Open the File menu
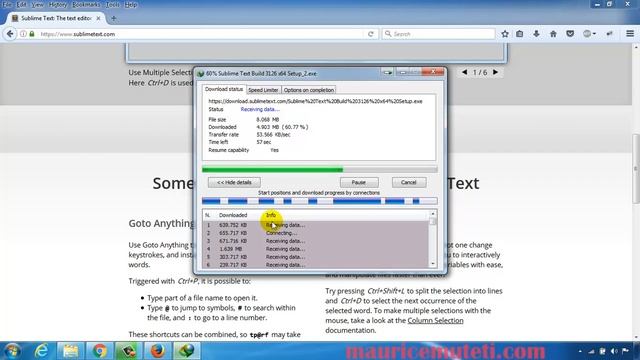Screen dimensions: 640x360 (x=7, y=5)
